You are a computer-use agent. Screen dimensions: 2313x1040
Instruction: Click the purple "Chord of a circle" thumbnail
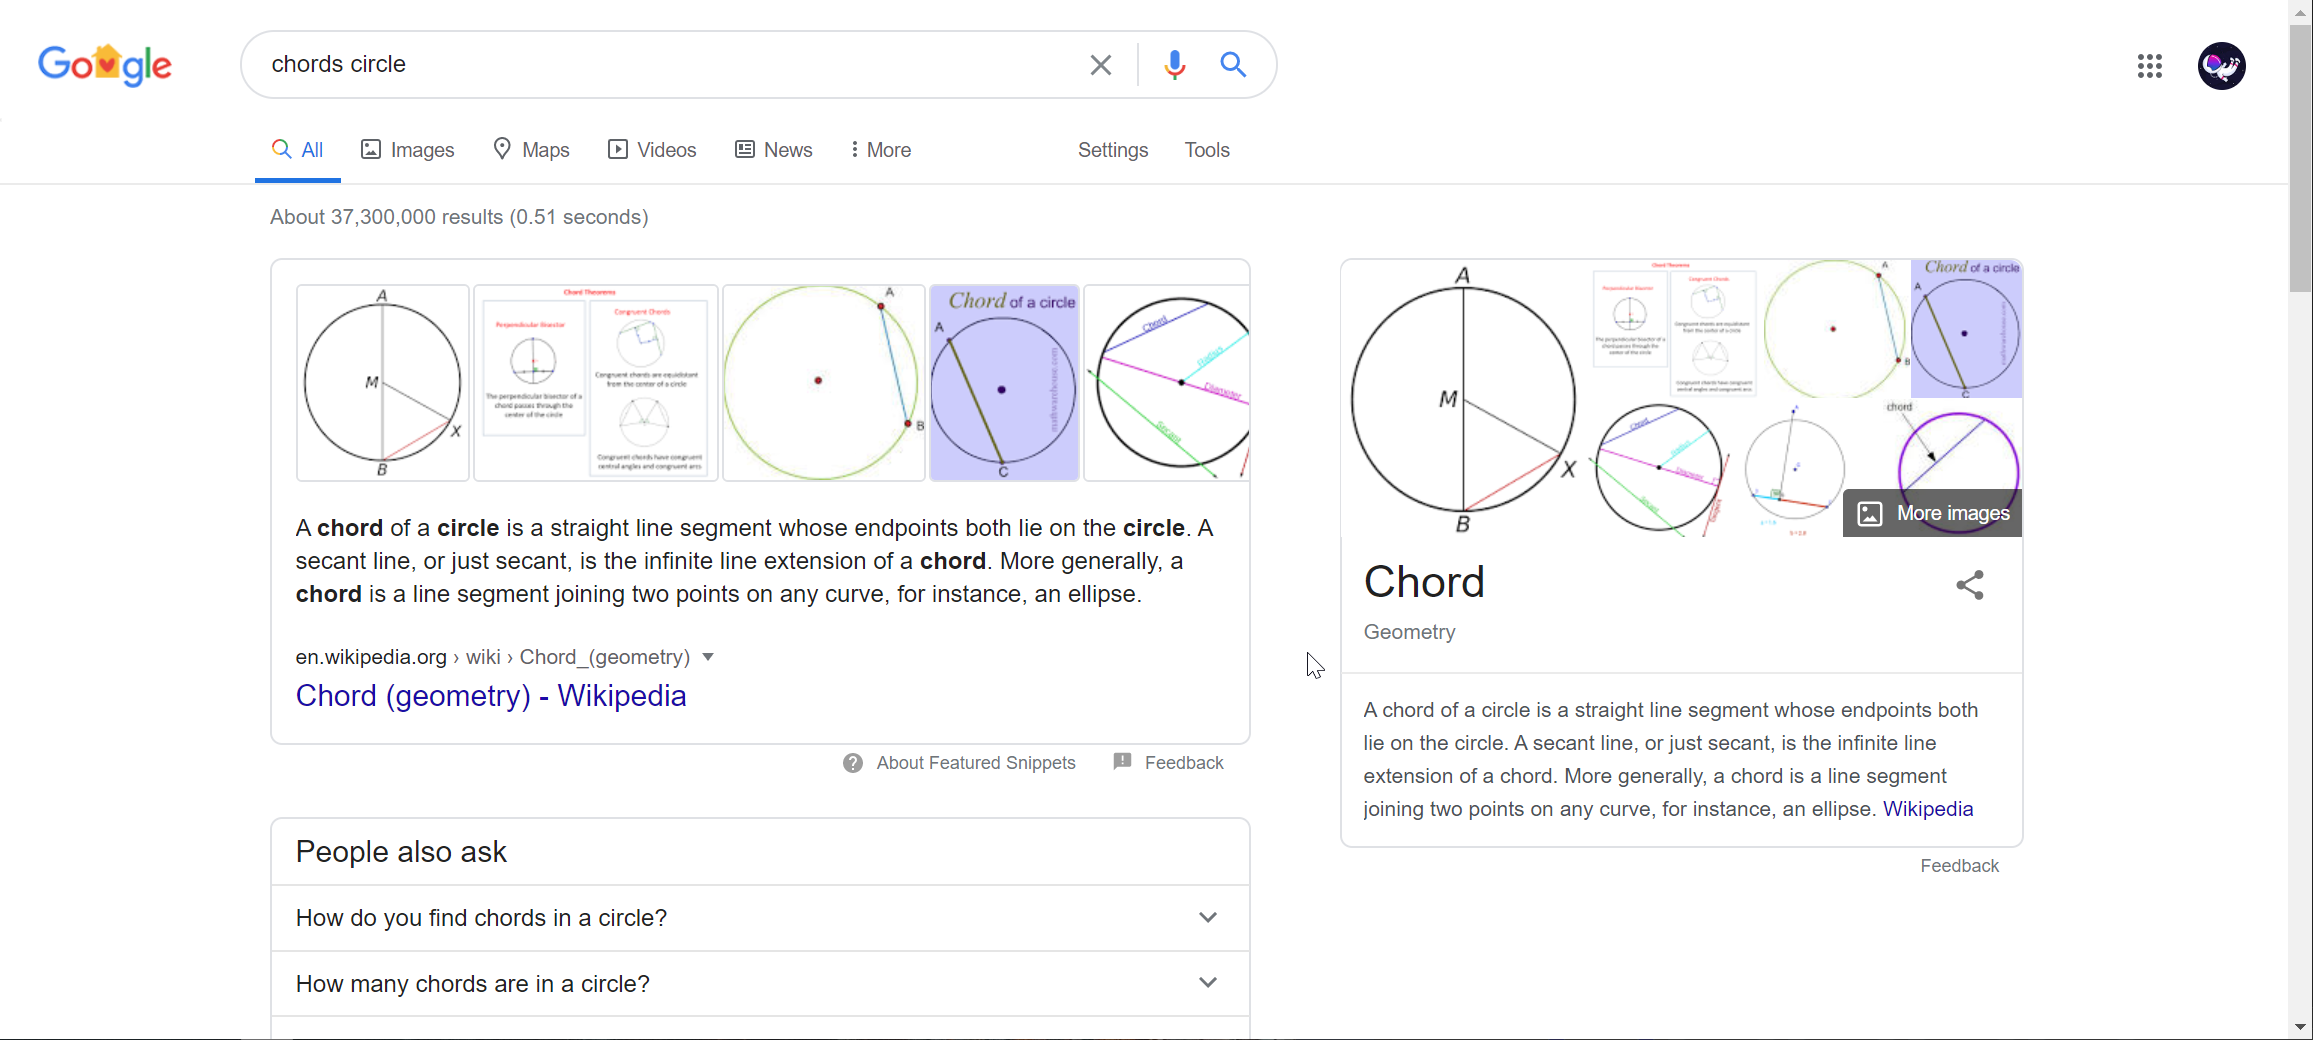point(1004,383)
